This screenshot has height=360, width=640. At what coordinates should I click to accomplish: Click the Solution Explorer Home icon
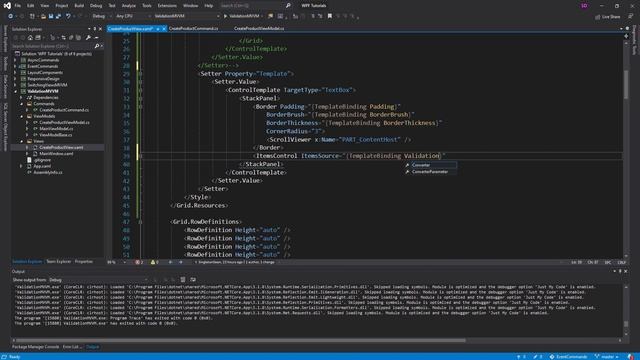point(30,38)
